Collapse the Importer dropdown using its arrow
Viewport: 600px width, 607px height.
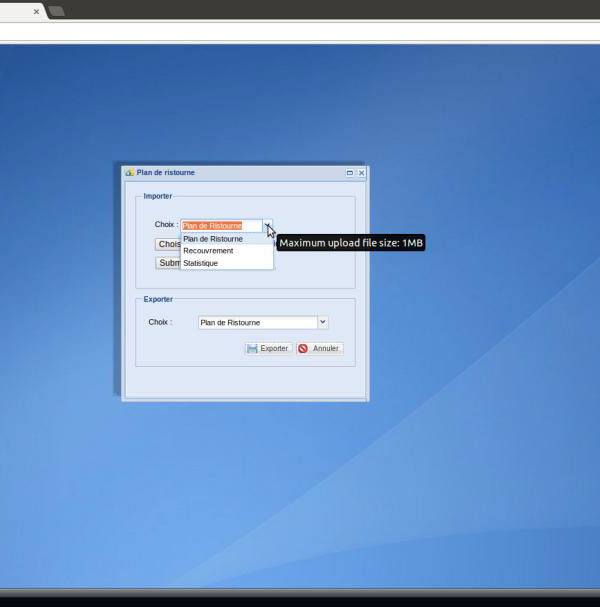[267, 226]
